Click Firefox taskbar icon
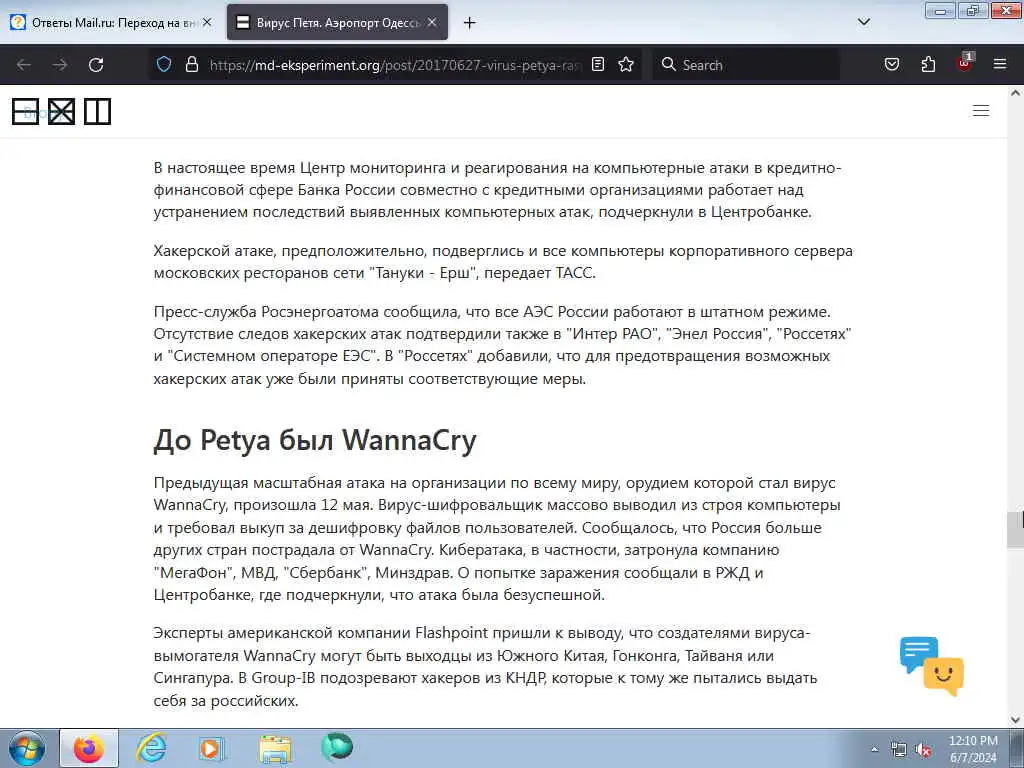The width and height of the screenshot is (1024, 768). point(89,748)
